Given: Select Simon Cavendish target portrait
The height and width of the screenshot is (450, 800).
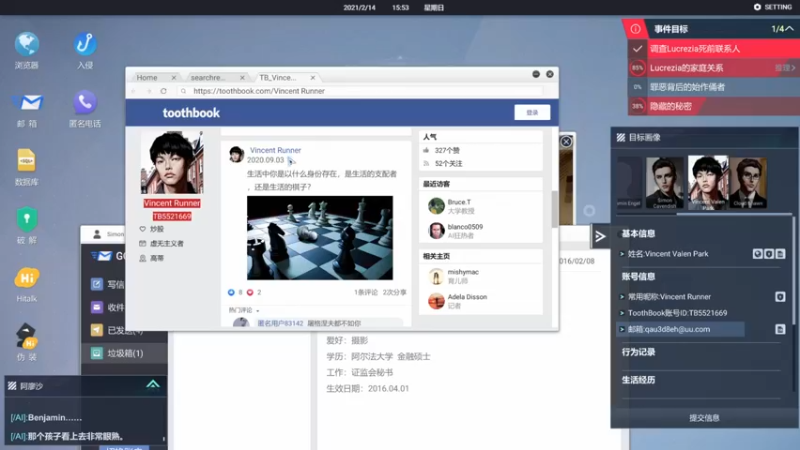Looking at the screenshot, I should tap(664, 183).
